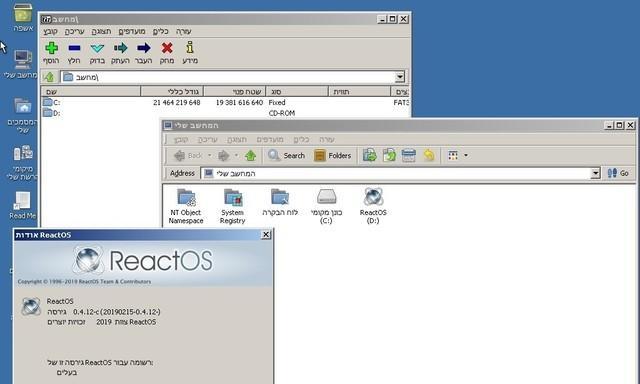Click the Views icon in explorer toolbar
Viewport: 640px width, 384px height.
click(x=453, y=155)
